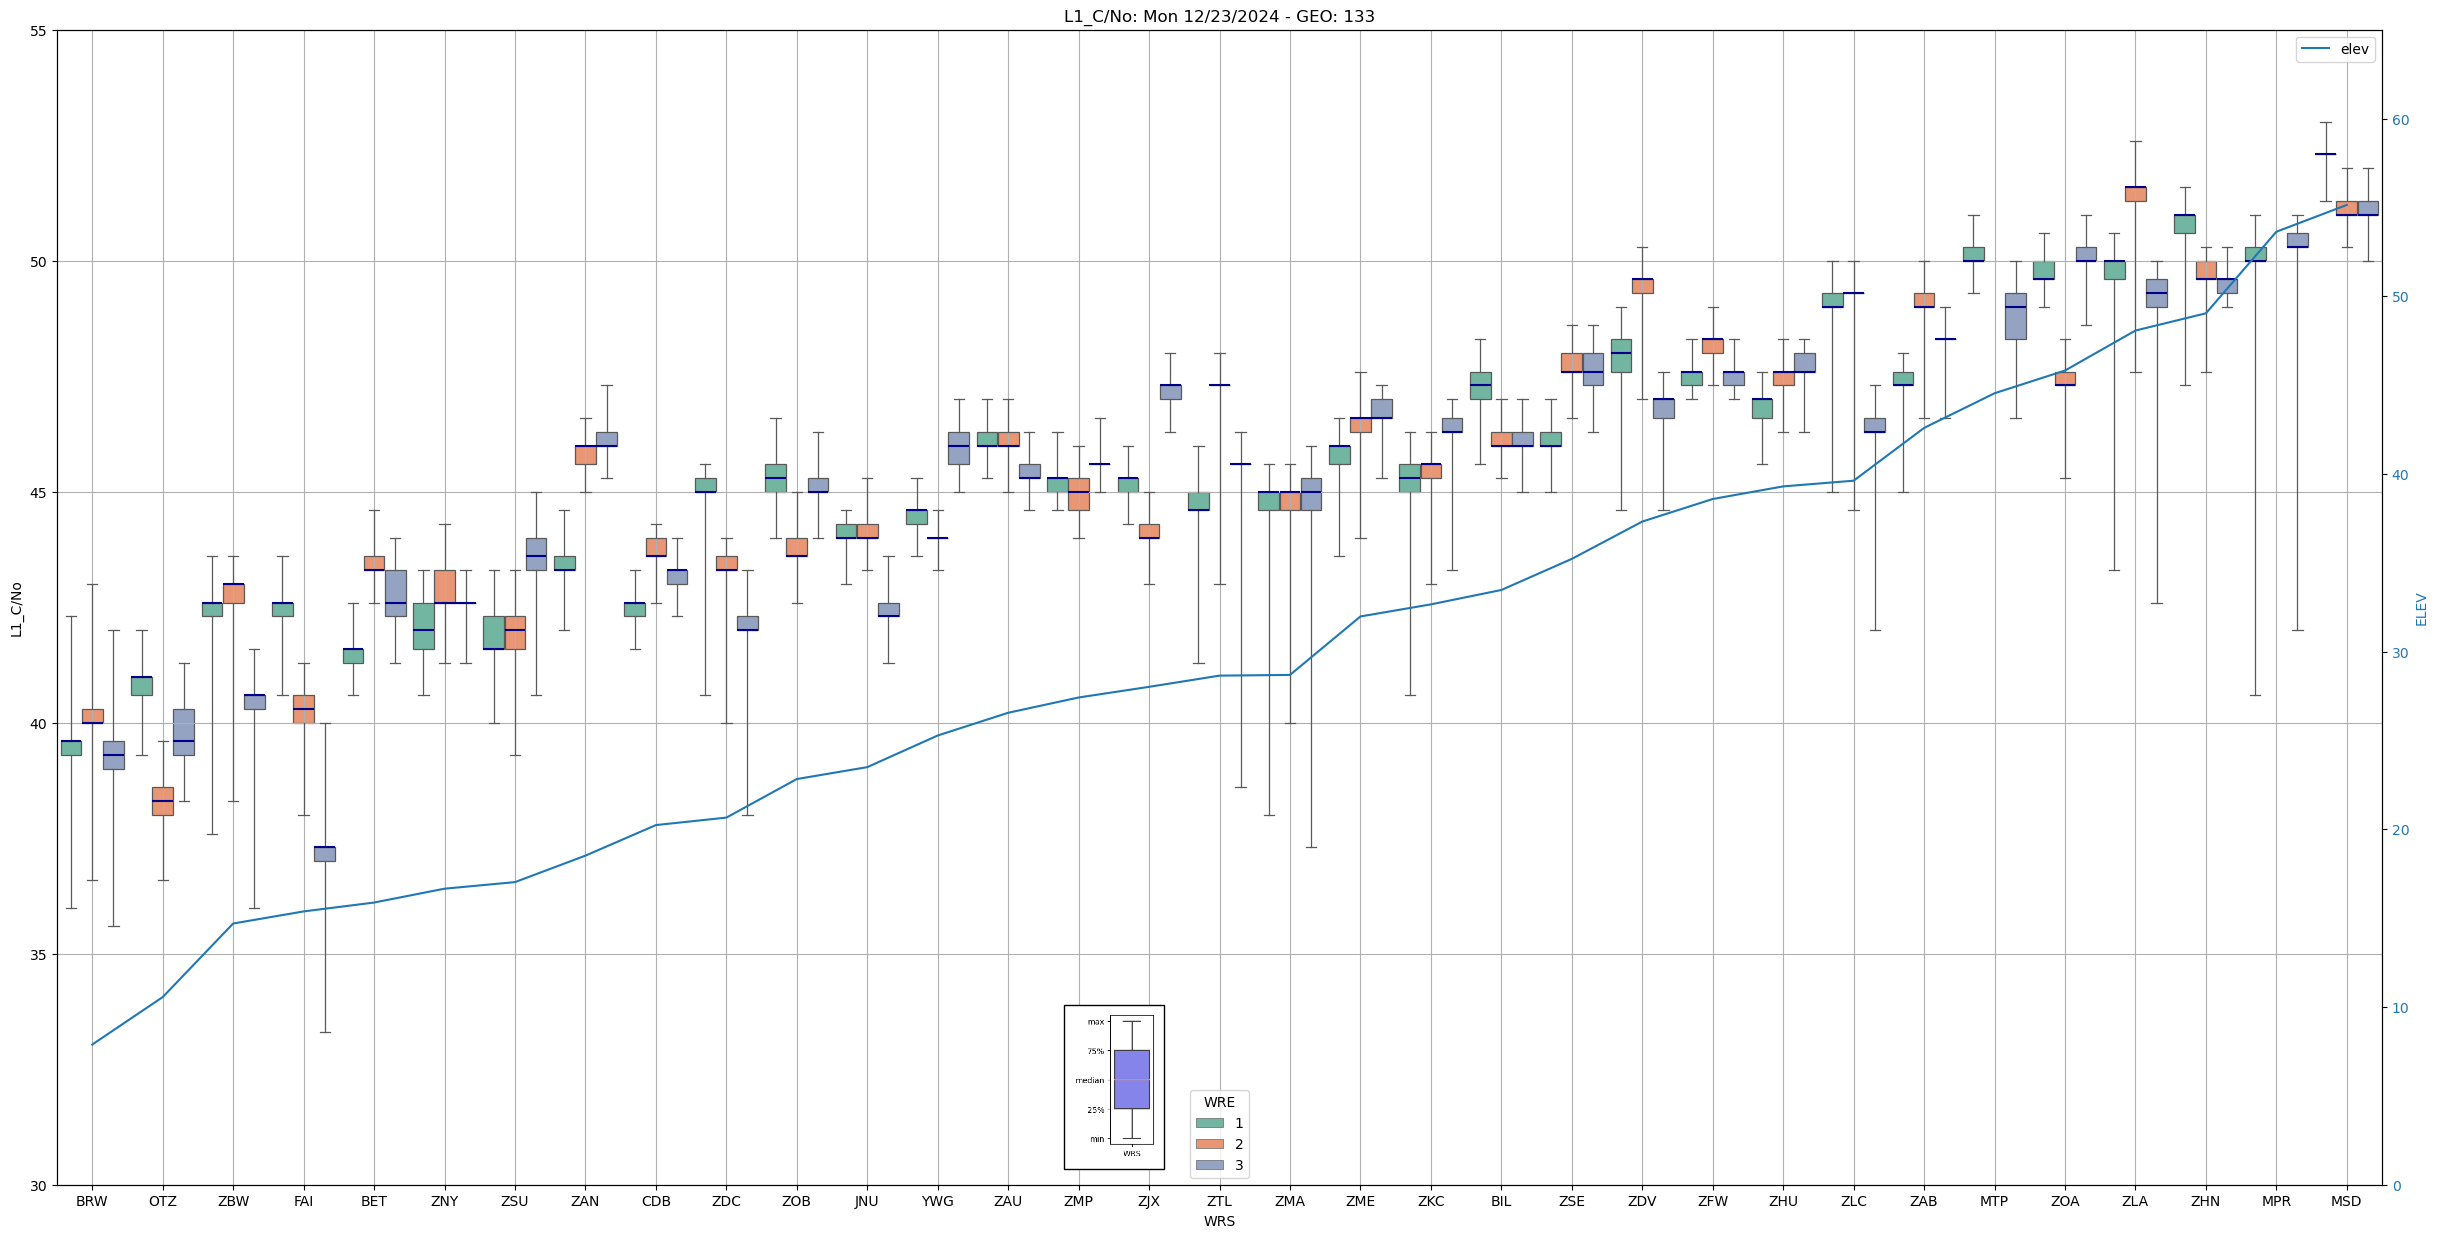Viewport: 2439px width, 1238px height.
Task: Click the WRS x-axis title
Action: (x=1219, y=1221)
